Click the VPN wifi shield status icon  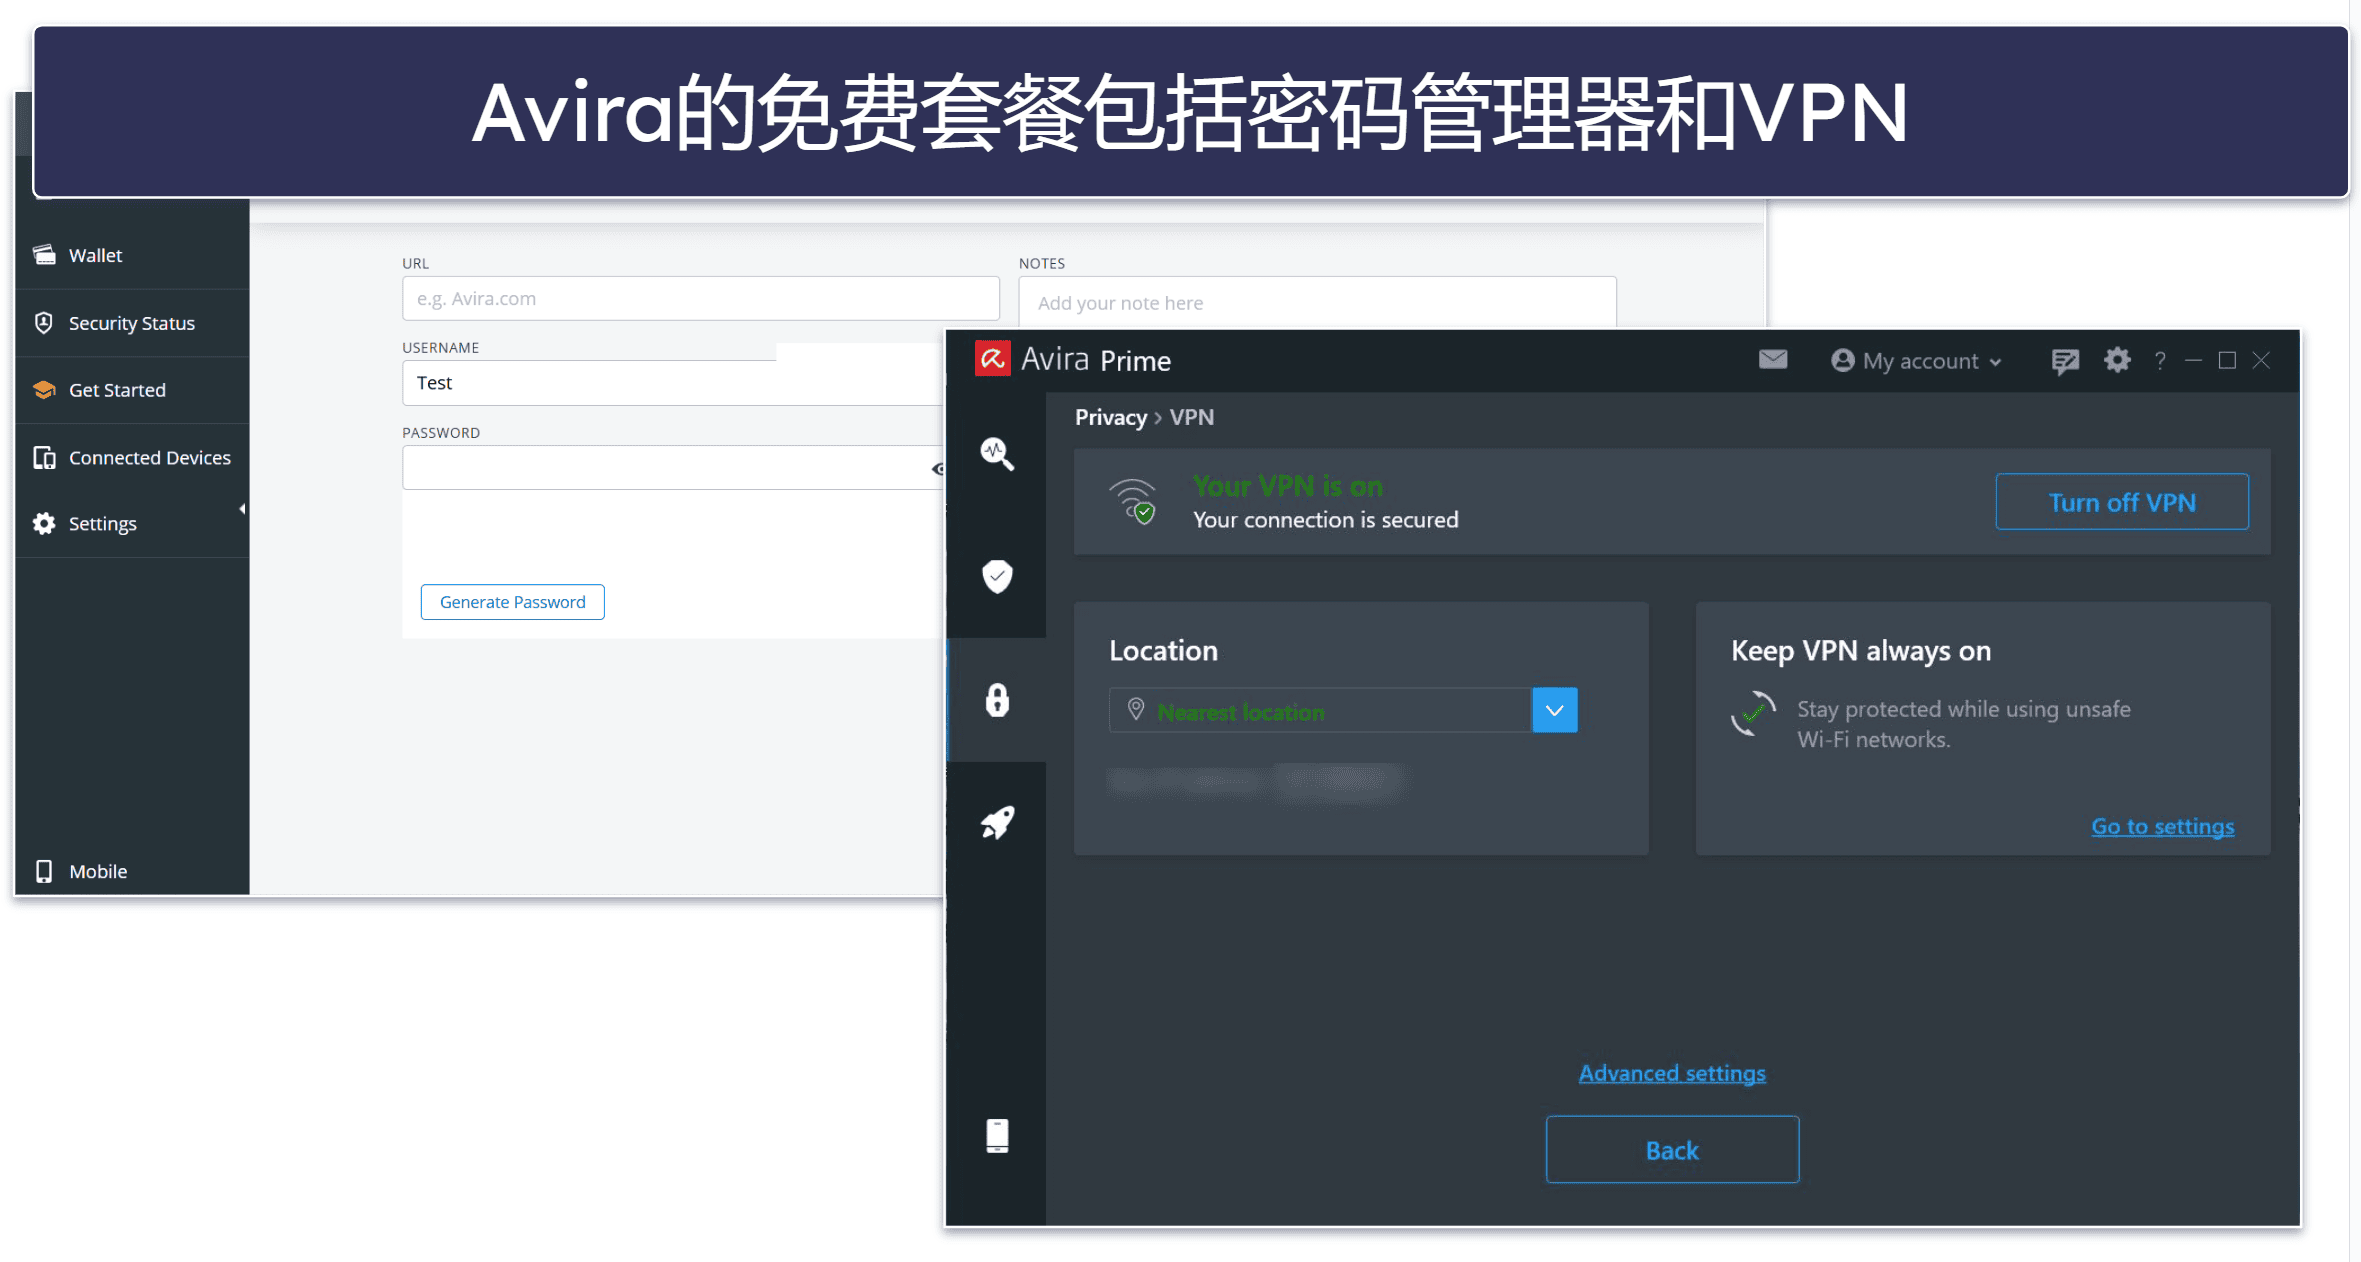click(x=1133, y=501)
